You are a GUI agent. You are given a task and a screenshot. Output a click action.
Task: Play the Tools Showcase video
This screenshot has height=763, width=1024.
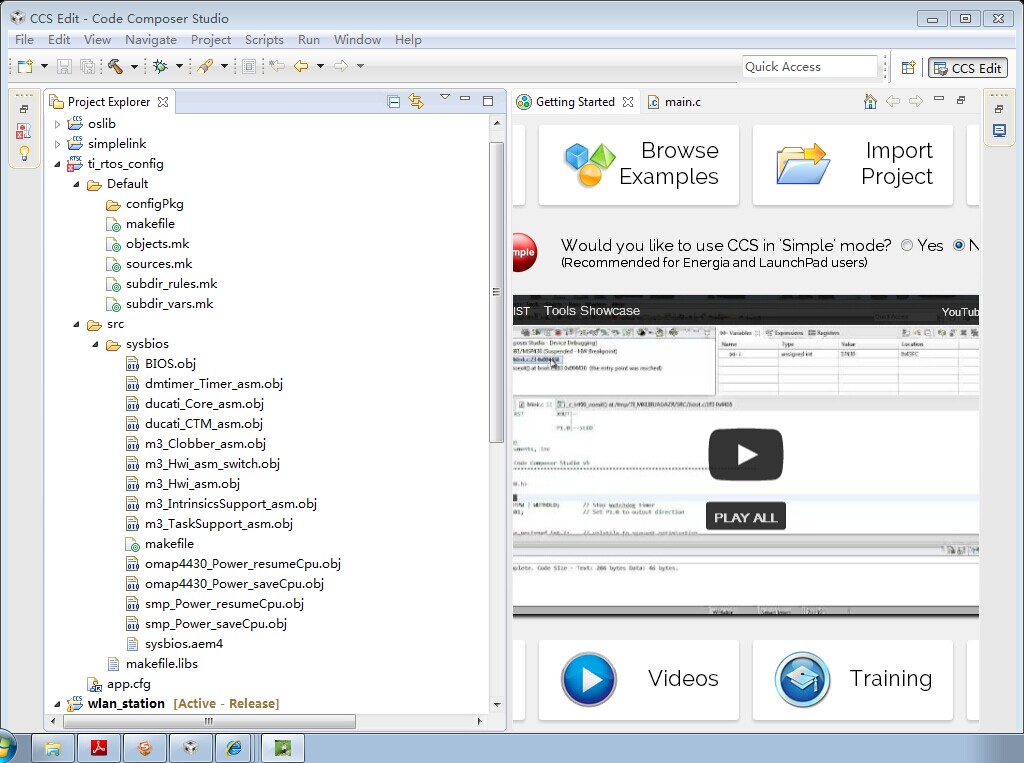[746, 455]
